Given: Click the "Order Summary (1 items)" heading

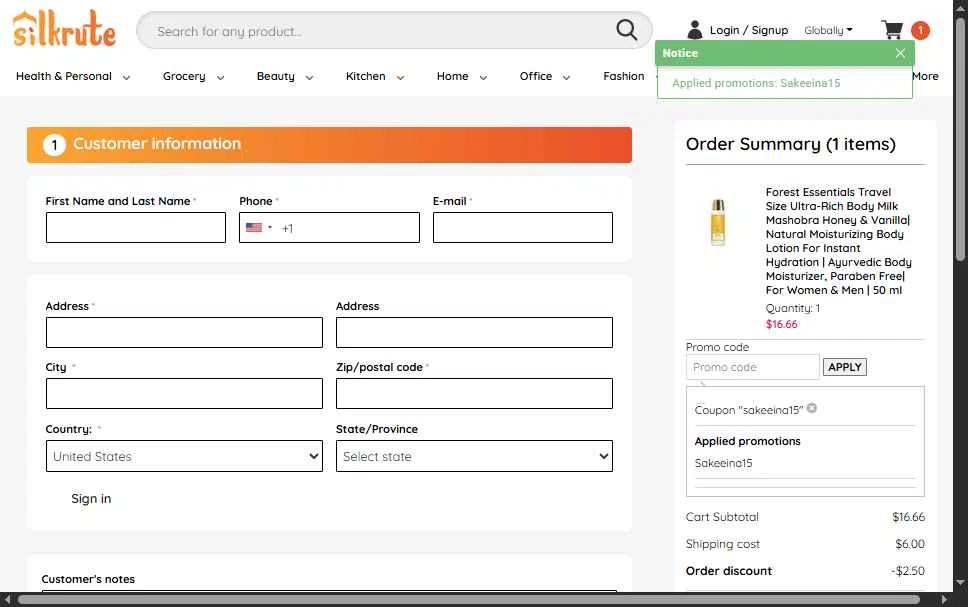Looking at the screenshot, I should 790,144.
